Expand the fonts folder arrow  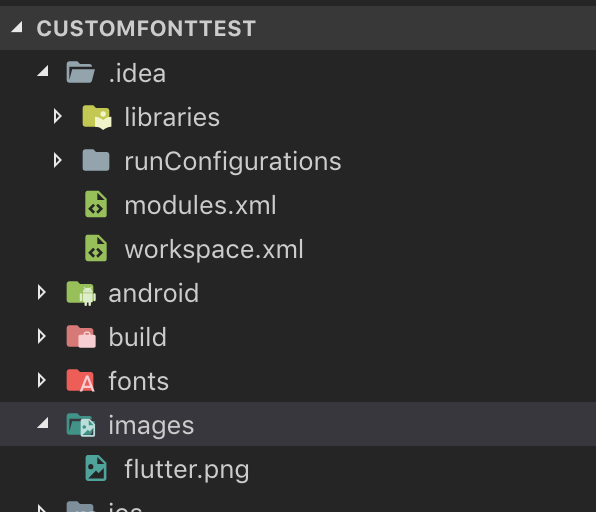[x=42, y=380]
